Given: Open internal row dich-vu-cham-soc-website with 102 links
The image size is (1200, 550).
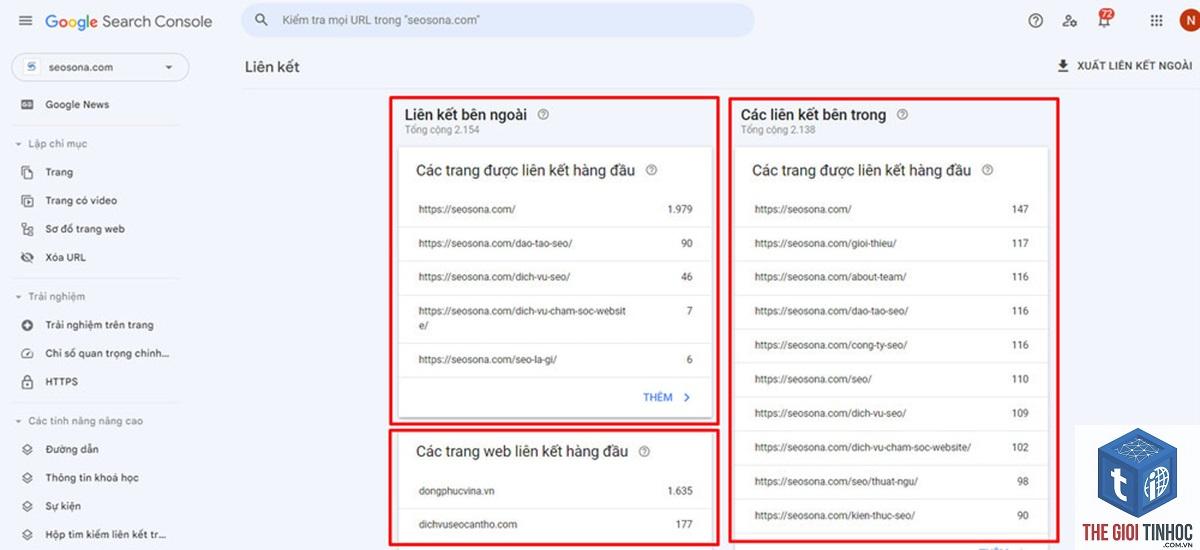Looking at the screenshot, I should (891, 448).
